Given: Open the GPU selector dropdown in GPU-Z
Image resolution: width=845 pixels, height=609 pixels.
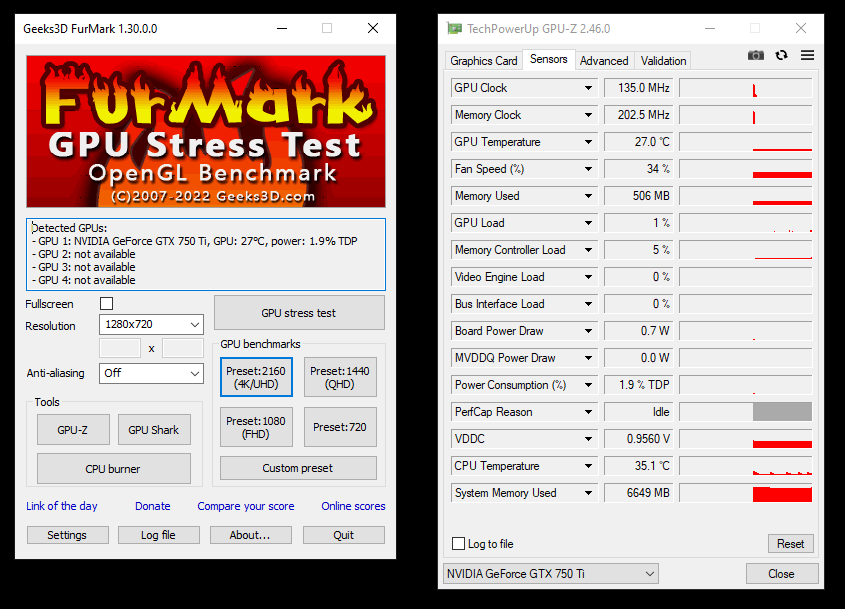Looking at the screenshot, I should click(550, 573).
